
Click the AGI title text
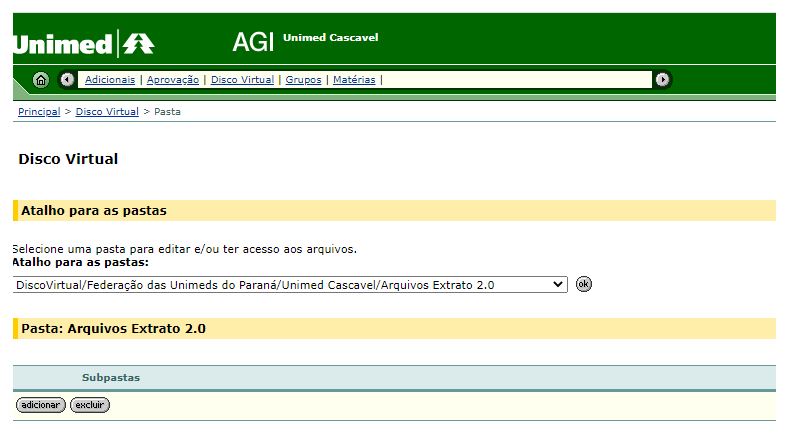[x=253, y=42]
